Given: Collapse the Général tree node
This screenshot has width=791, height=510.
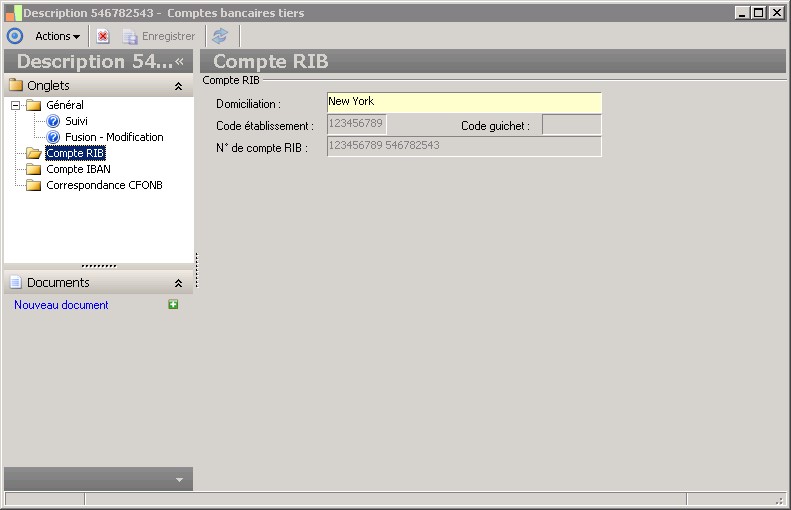Looking at the screenshot, I should click(x=16, y=105).
